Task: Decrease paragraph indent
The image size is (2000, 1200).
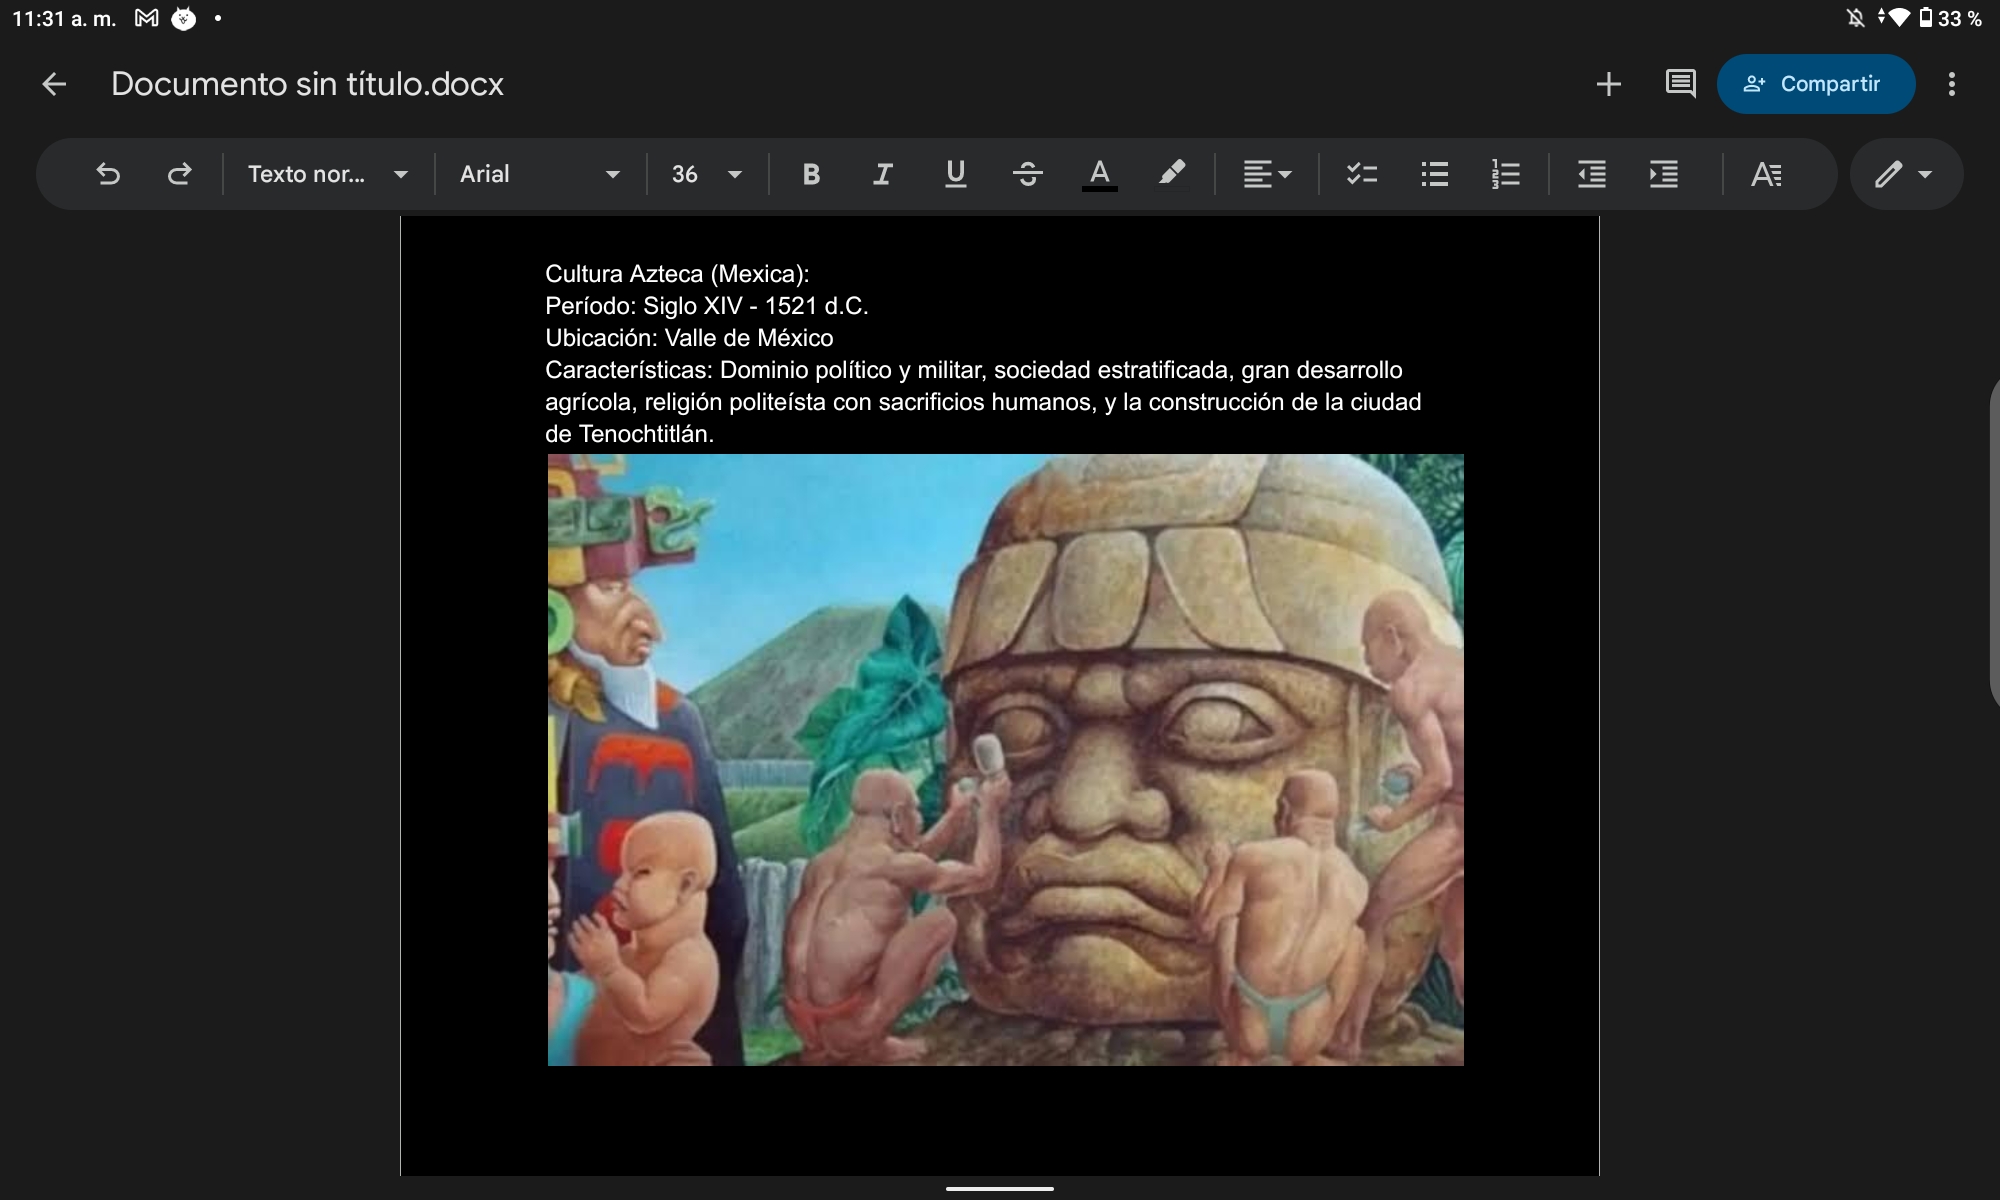Action: (1592, 174)
